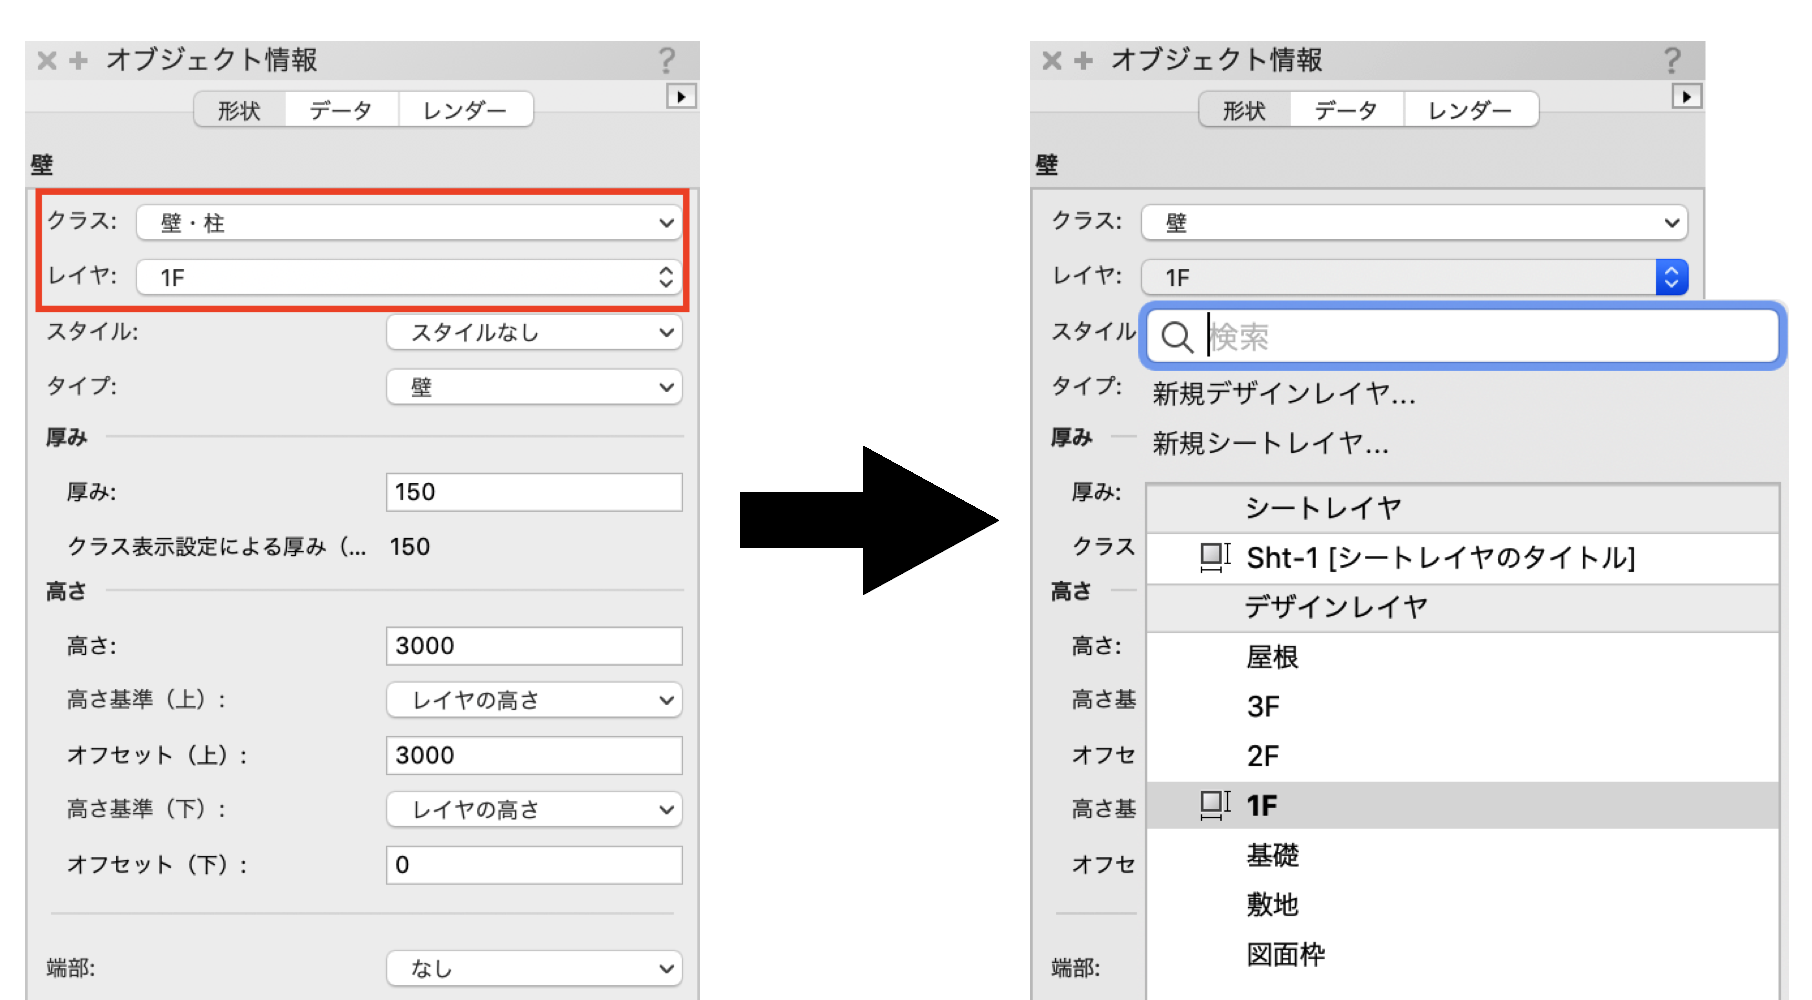Click the blue レイヤ stepper in right palette

pos(1671,277)
